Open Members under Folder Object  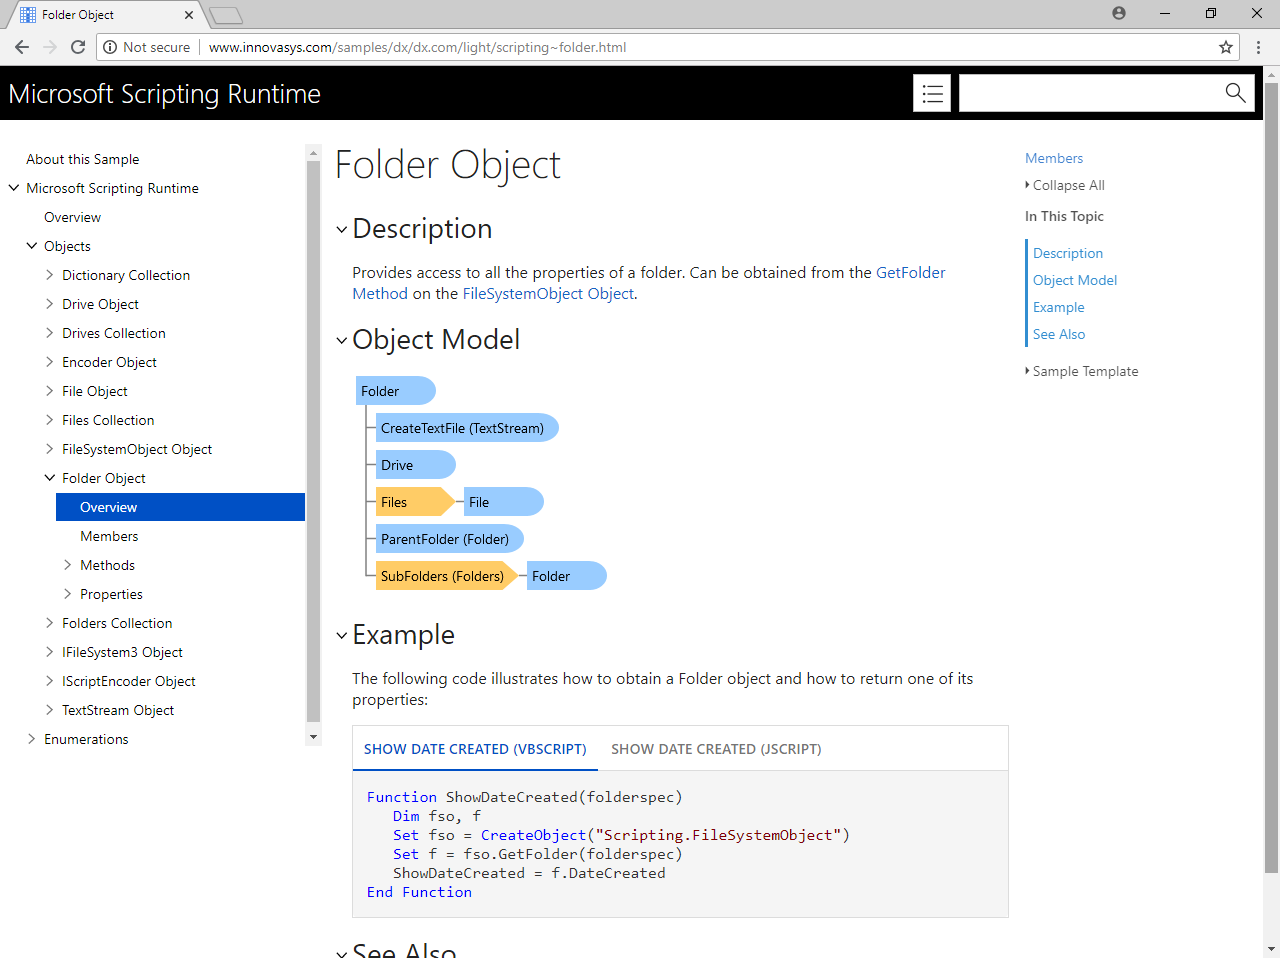point(109,536)
